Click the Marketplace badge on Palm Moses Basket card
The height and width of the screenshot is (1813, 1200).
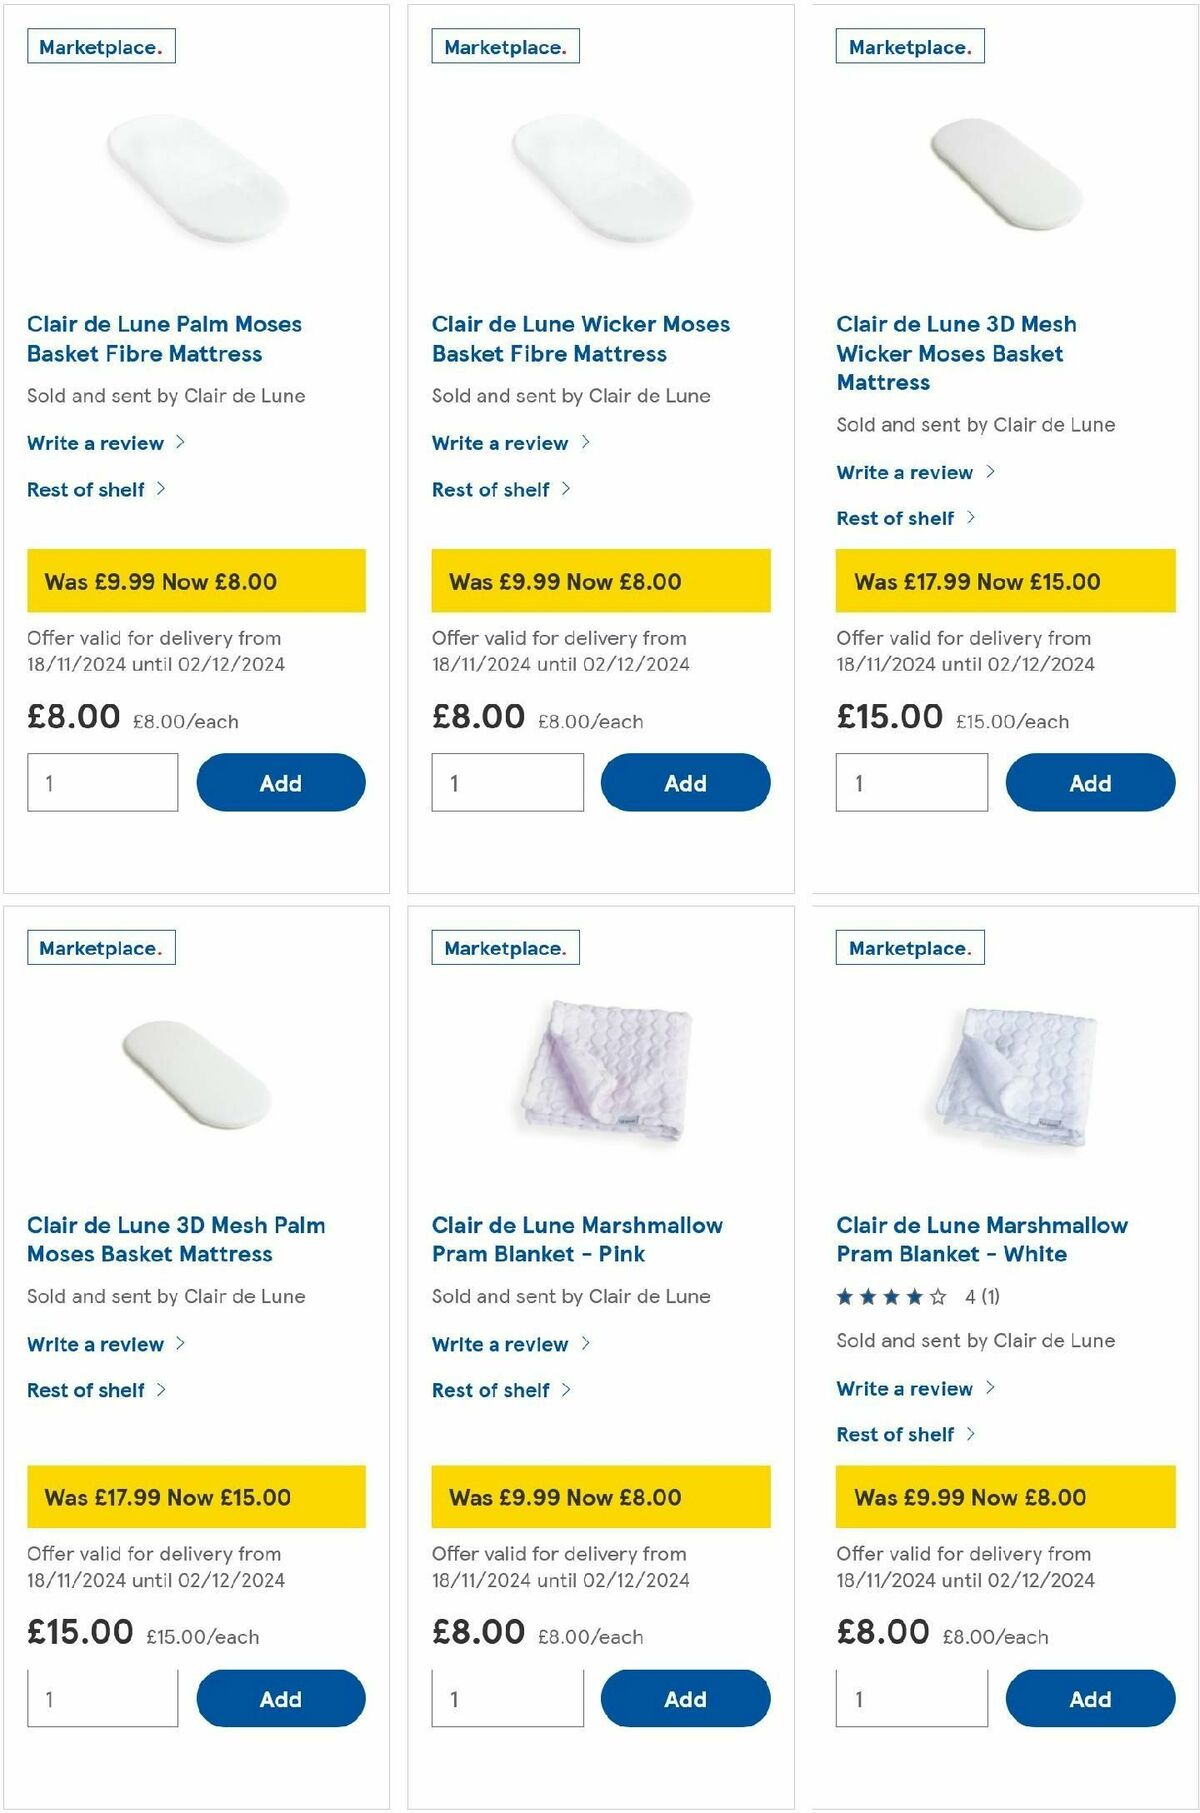click(x=100, y=45)
